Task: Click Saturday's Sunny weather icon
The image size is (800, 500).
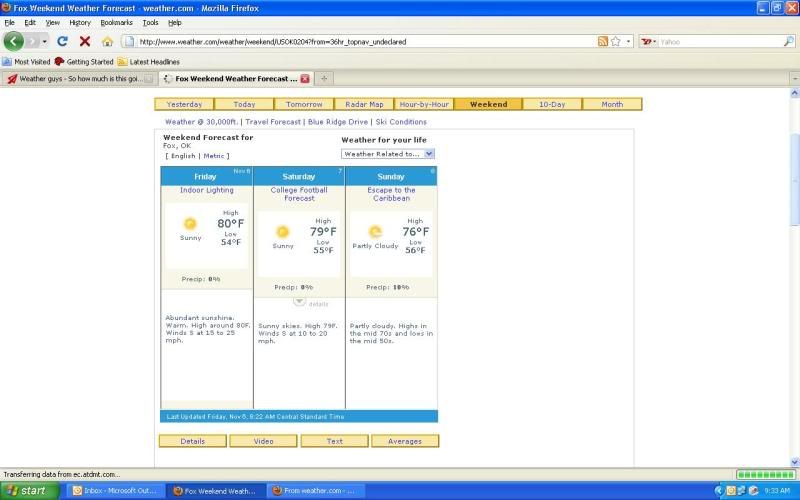Action: point(282,232)
